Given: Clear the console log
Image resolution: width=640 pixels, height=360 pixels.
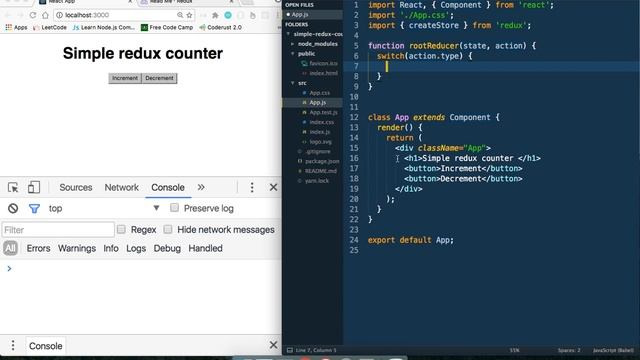Looking at the screenshot, I should (13, 209).
